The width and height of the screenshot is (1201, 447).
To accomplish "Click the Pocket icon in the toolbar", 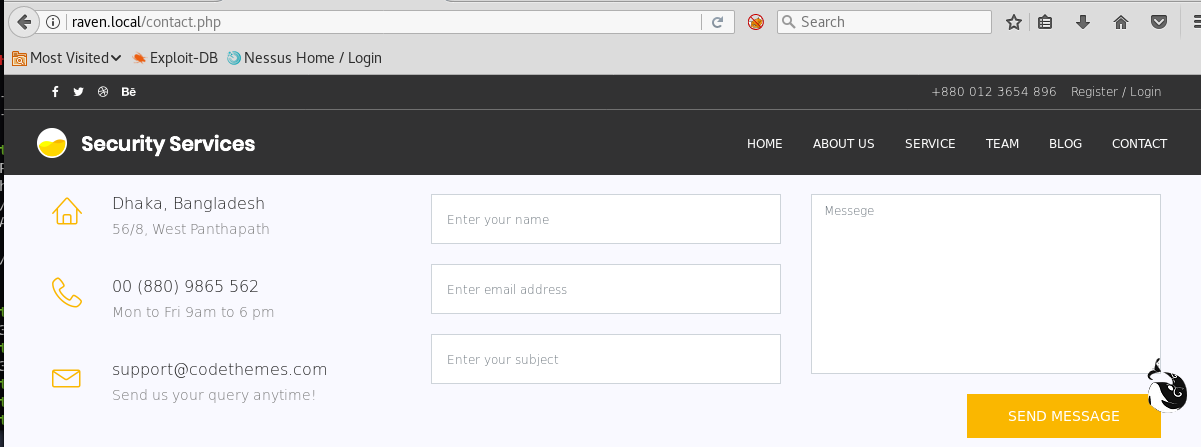I will click(x=1159, y=22).
